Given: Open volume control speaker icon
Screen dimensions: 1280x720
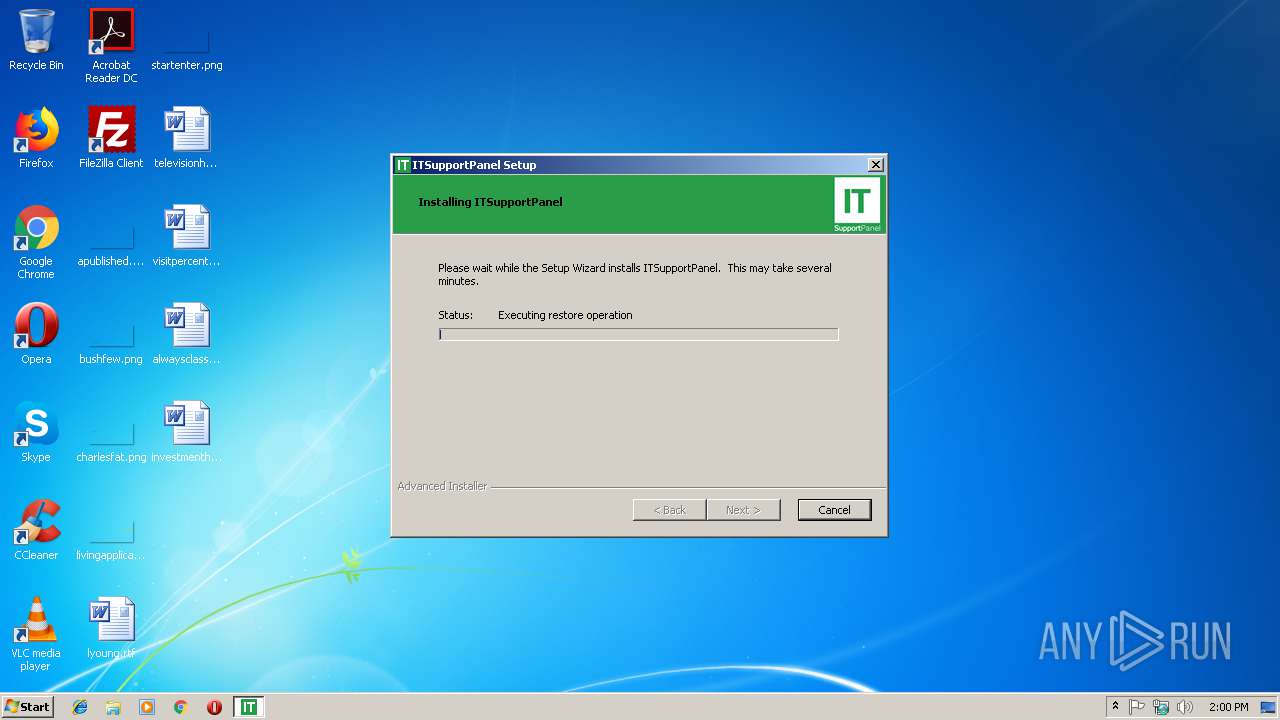Looking at the screenshot, I should tap(1185, 707).
